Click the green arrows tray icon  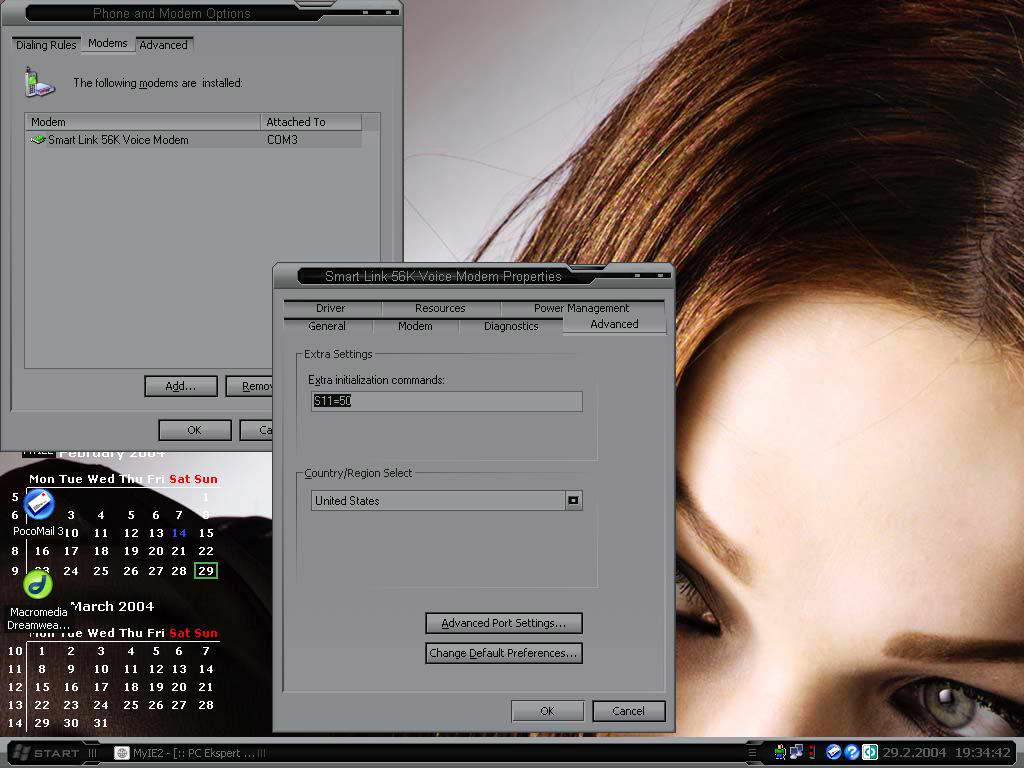click(870, 752)
